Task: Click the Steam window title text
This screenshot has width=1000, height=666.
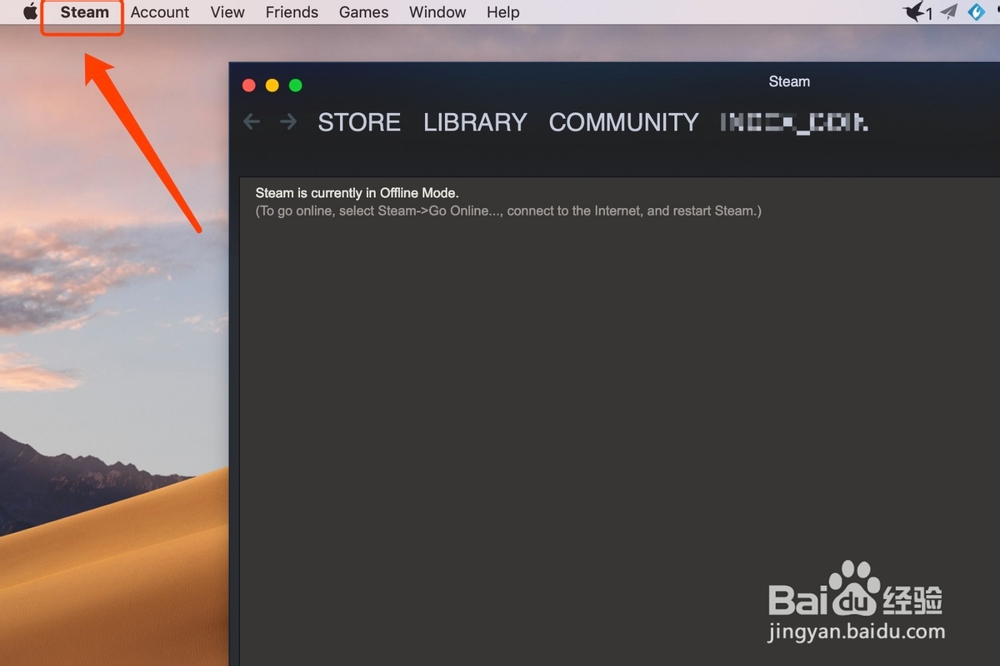Action: point(789,81)
